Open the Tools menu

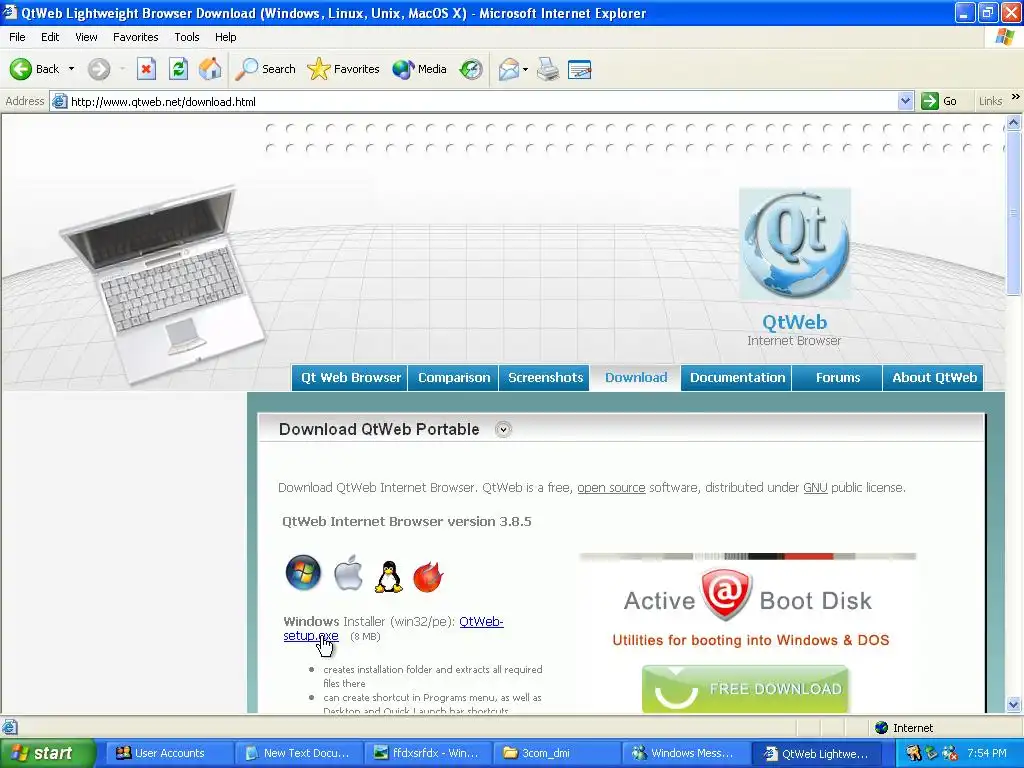pos(187,37)
